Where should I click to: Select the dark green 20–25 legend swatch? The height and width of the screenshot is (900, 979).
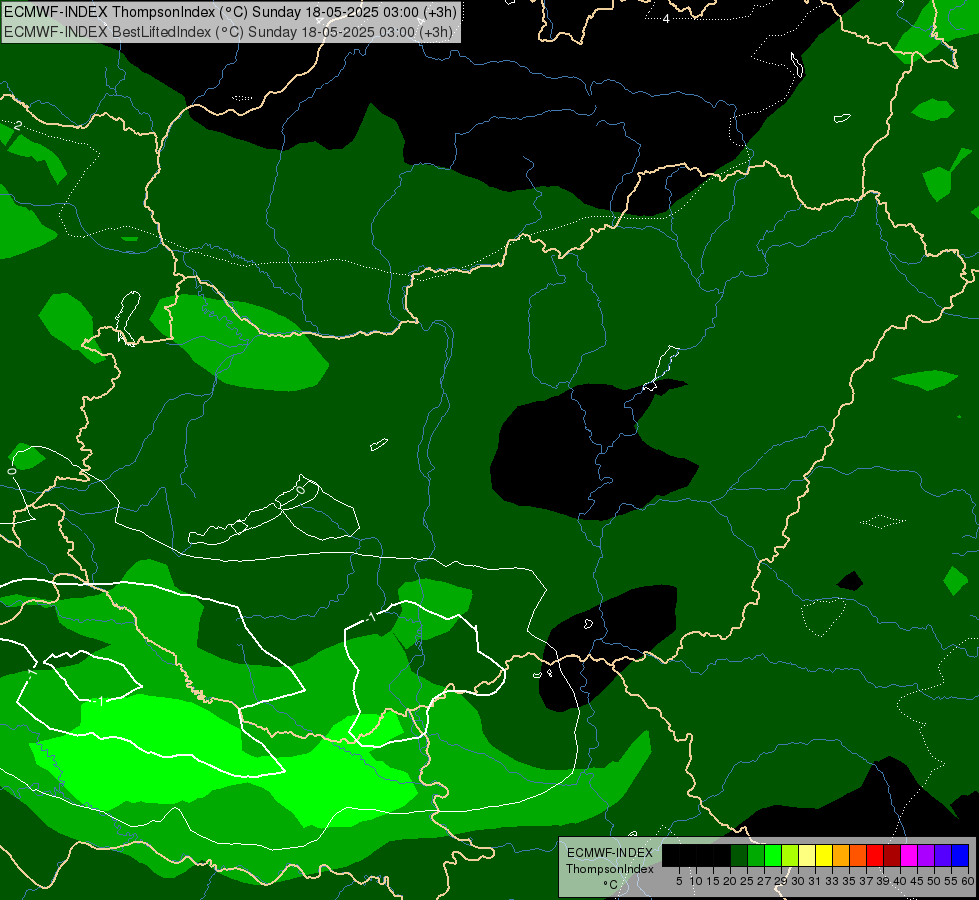(x=739, y=856)
